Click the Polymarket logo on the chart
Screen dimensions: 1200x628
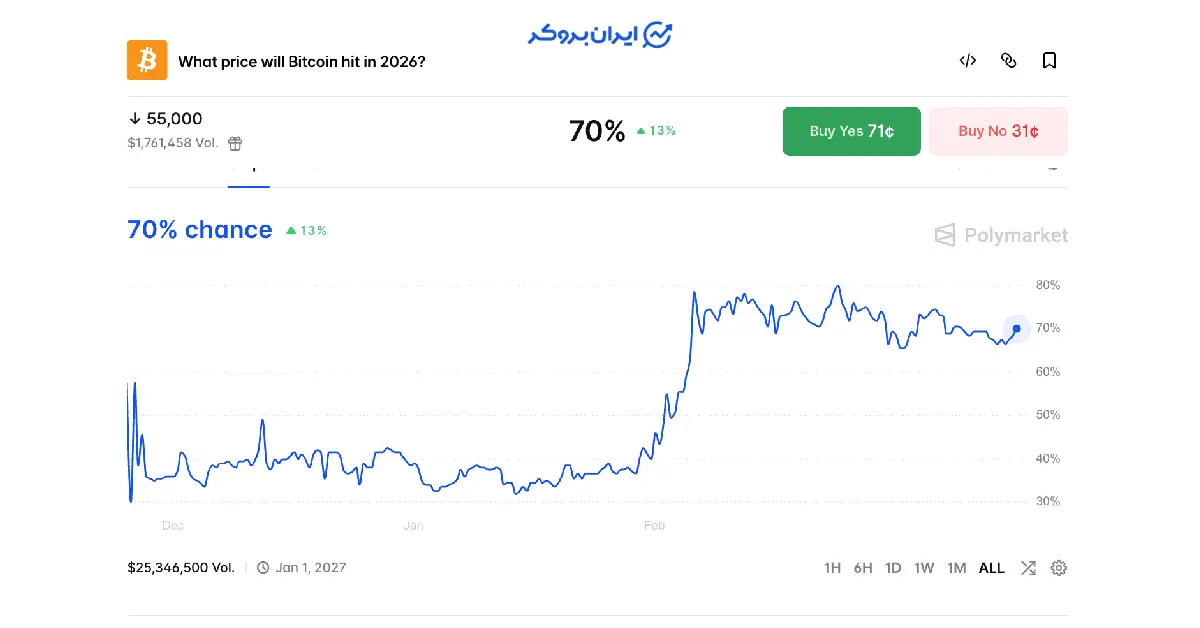click(x=1000, y=235)
